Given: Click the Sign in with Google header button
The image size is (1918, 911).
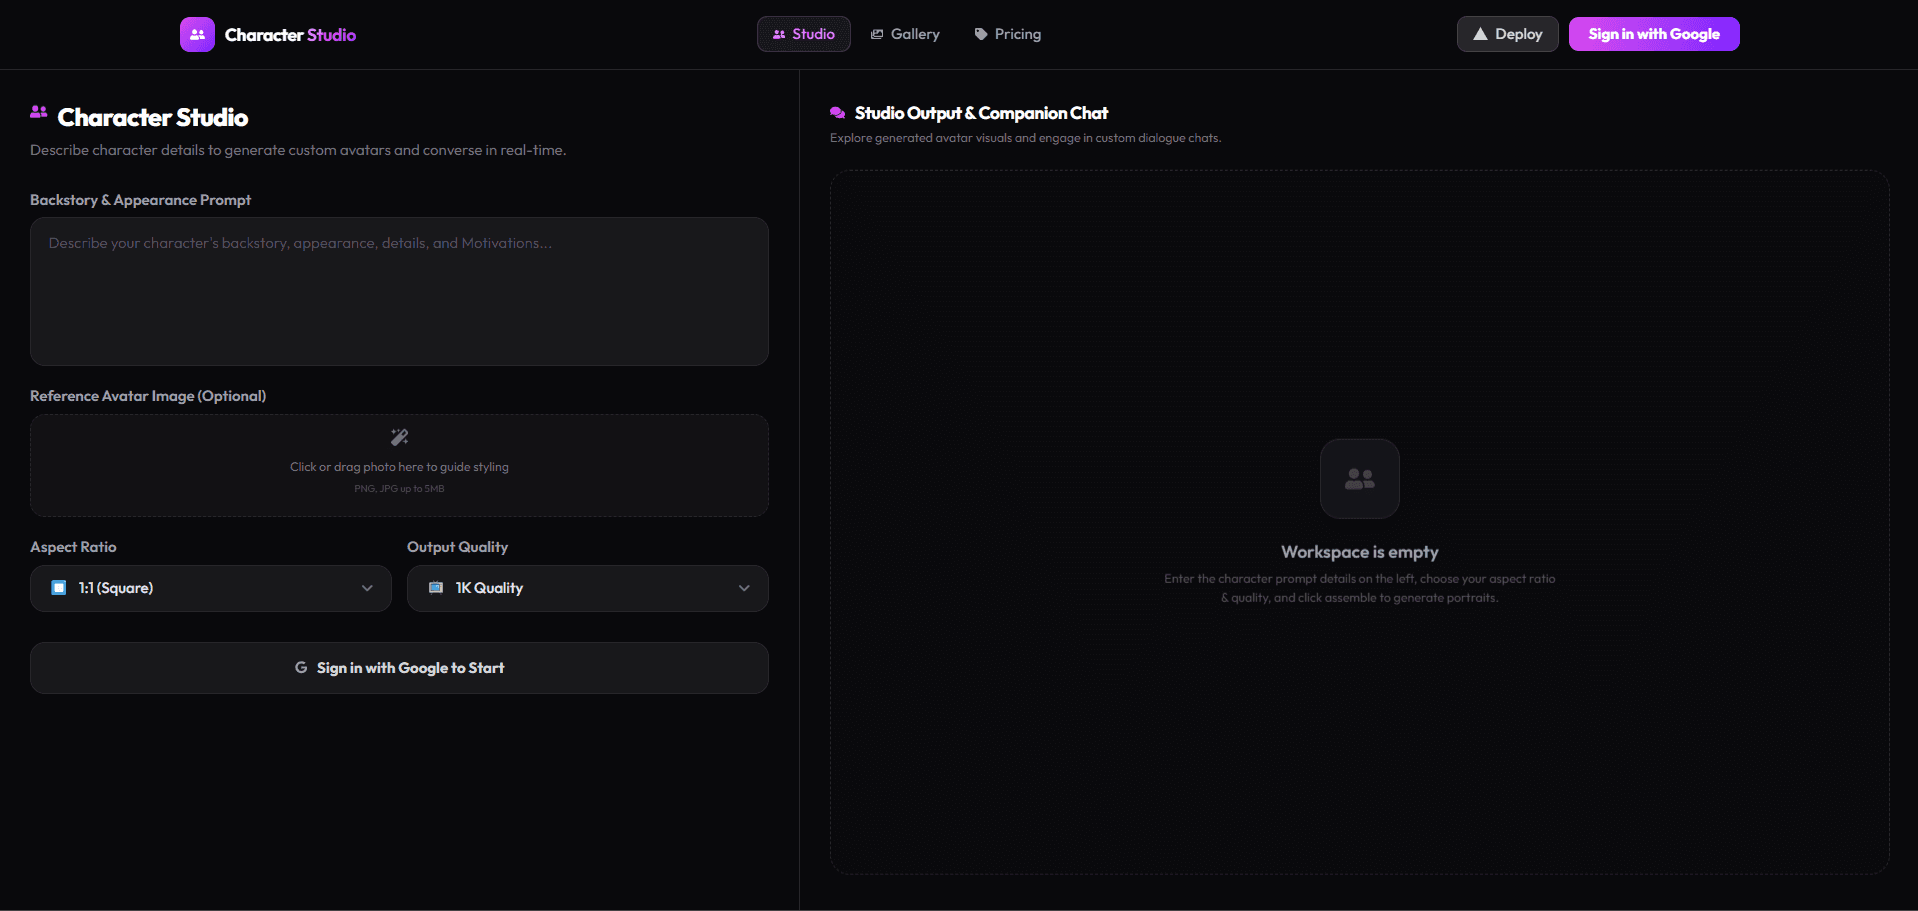Looking at the screenshot, I should 1654,34.
